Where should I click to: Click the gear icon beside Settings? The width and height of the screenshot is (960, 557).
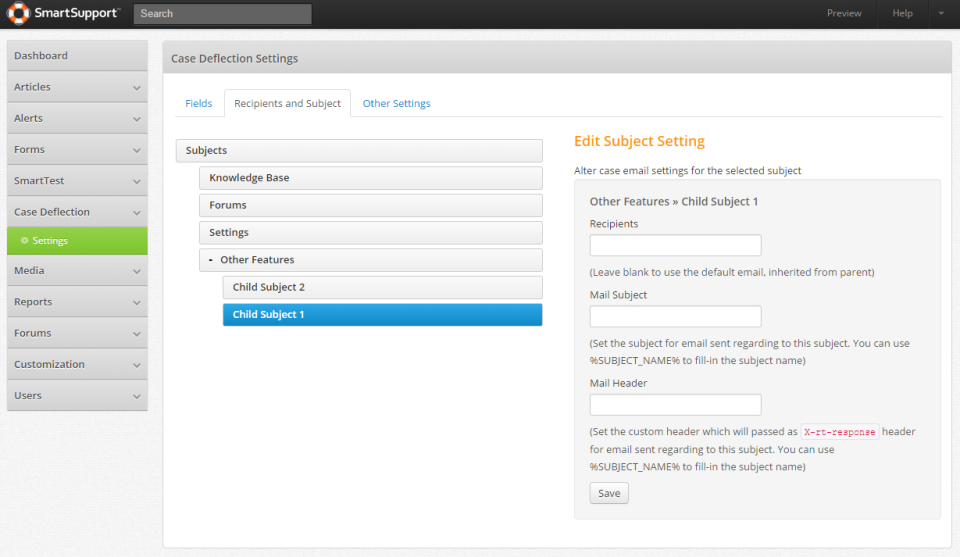coord(24,241)
